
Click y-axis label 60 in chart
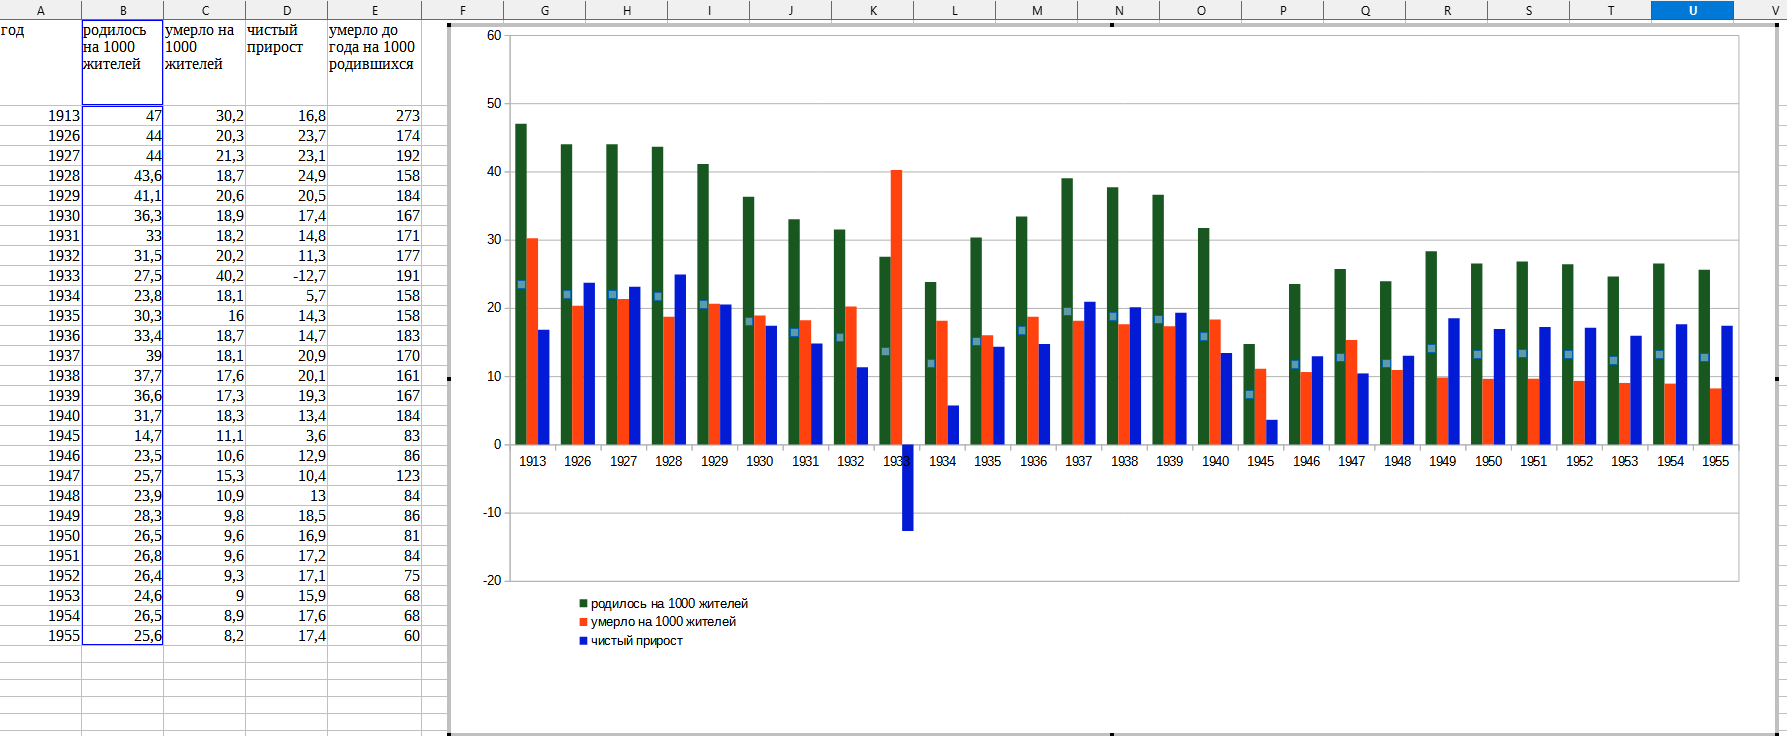coord(494,35)
